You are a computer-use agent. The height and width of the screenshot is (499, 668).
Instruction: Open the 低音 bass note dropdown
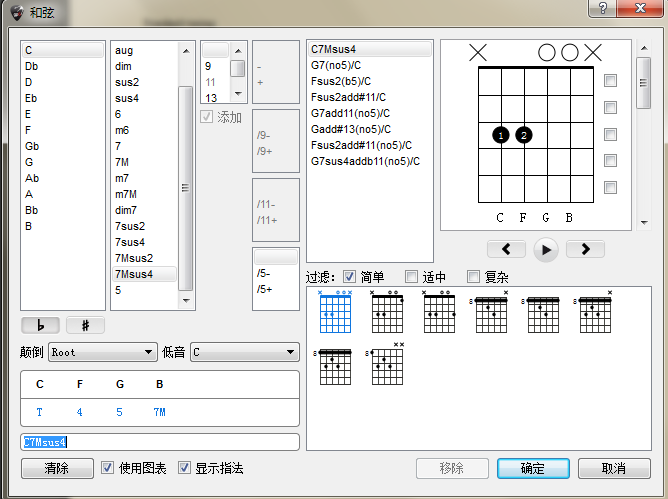[244, 352]
